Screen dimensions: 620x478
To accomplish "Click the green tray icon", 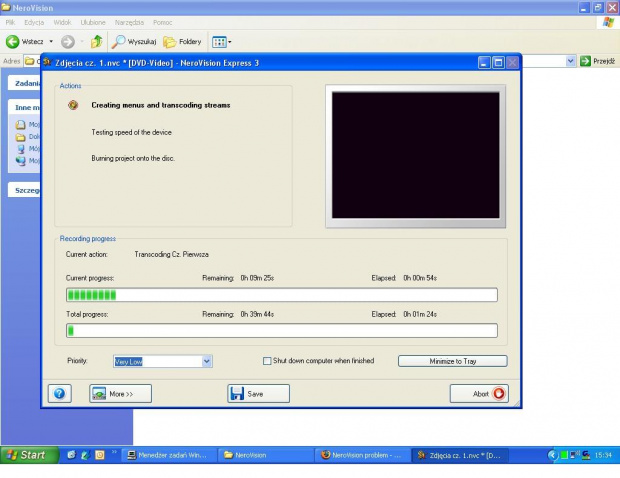I will 564,455.
